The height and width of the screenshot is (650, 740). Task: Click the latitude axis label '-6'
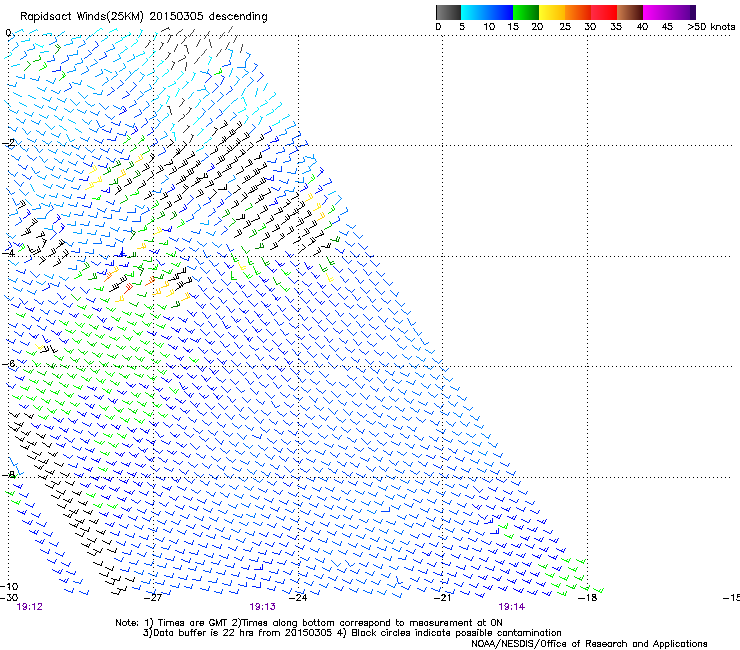pos(8,363)
